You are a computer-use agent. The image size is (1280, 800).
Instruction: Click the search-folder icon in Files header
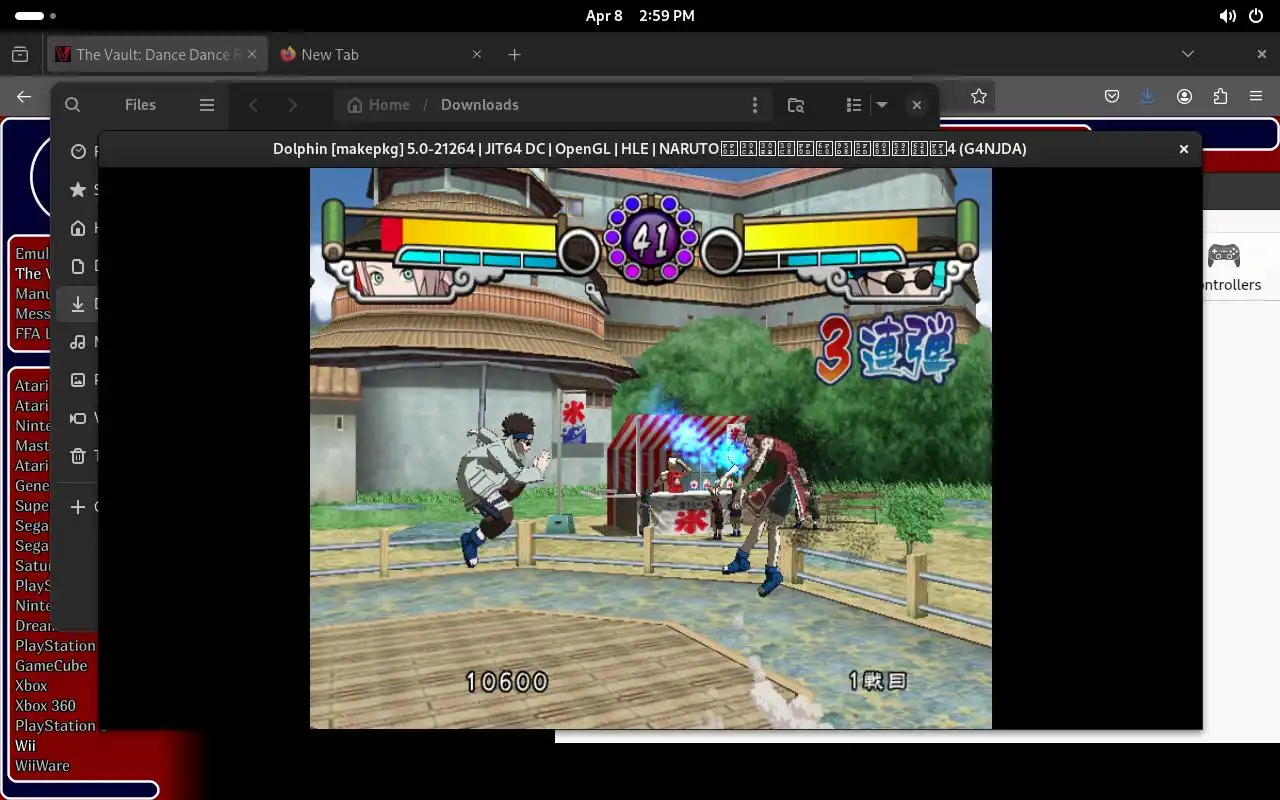[x=796, y=105]
